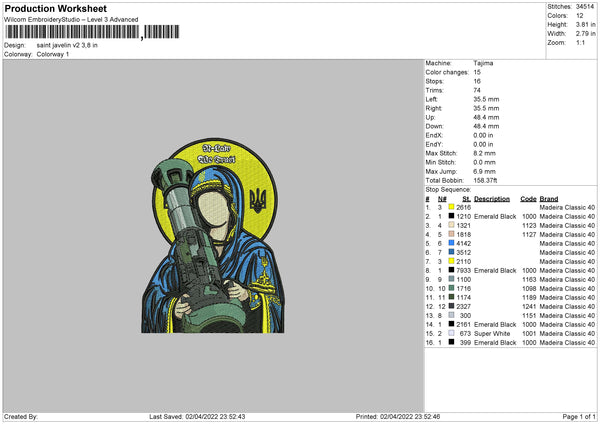Click the Zoom value 1:1
Viewport: 600px width, 424px height.
[x=580, y=42]
